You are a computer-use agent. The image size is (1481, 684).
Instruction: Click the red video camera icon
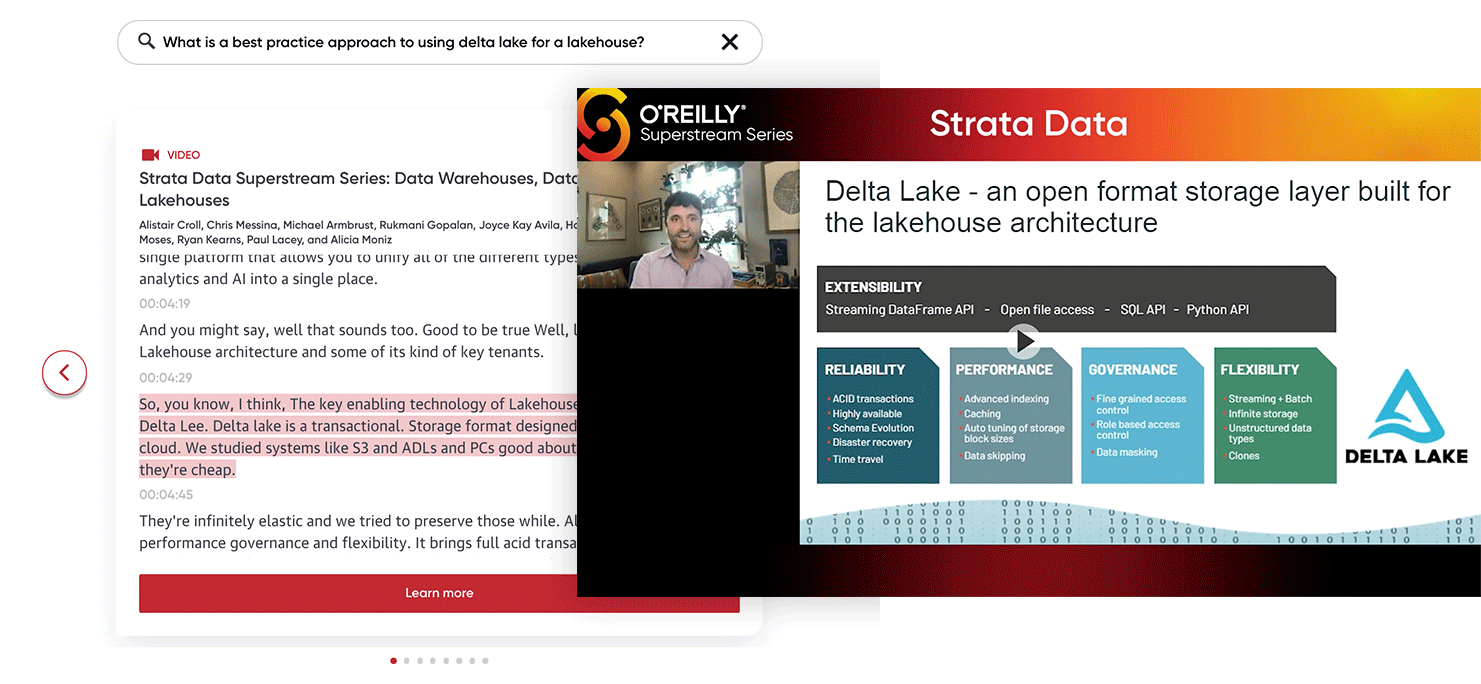coord(151,155)
